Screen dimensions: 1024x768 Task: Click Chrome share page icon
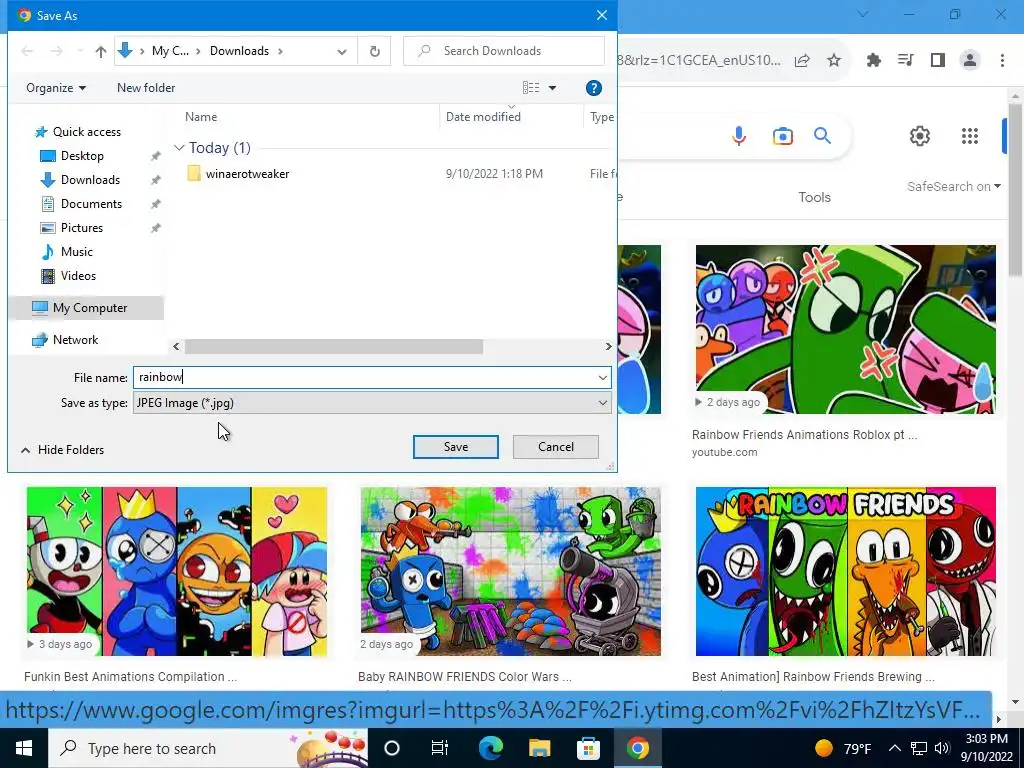[x=802, y=61]
